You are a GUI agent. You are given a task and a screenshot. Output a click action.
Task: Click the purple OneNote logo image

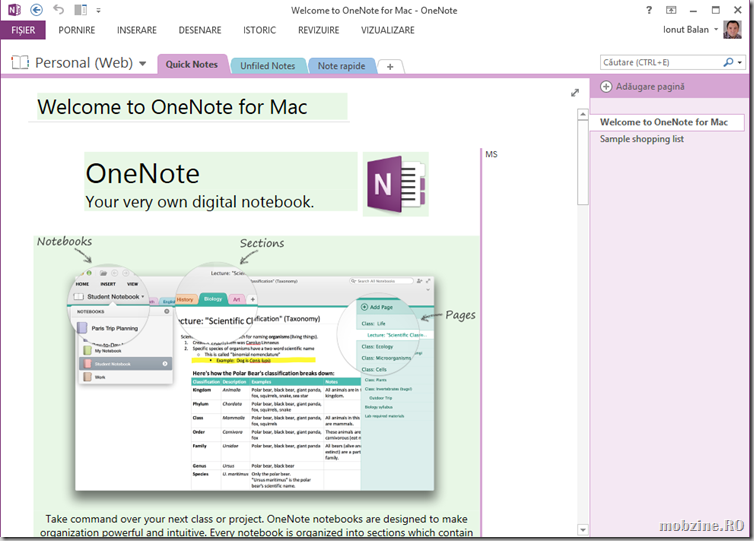point(396,184)
